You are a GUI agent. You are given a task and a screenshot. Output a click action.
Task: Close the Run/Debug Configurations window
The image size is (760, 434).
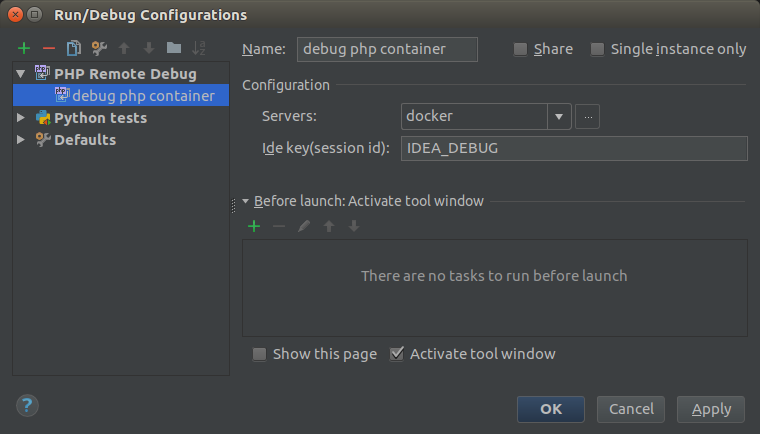(x=16, y=15)
